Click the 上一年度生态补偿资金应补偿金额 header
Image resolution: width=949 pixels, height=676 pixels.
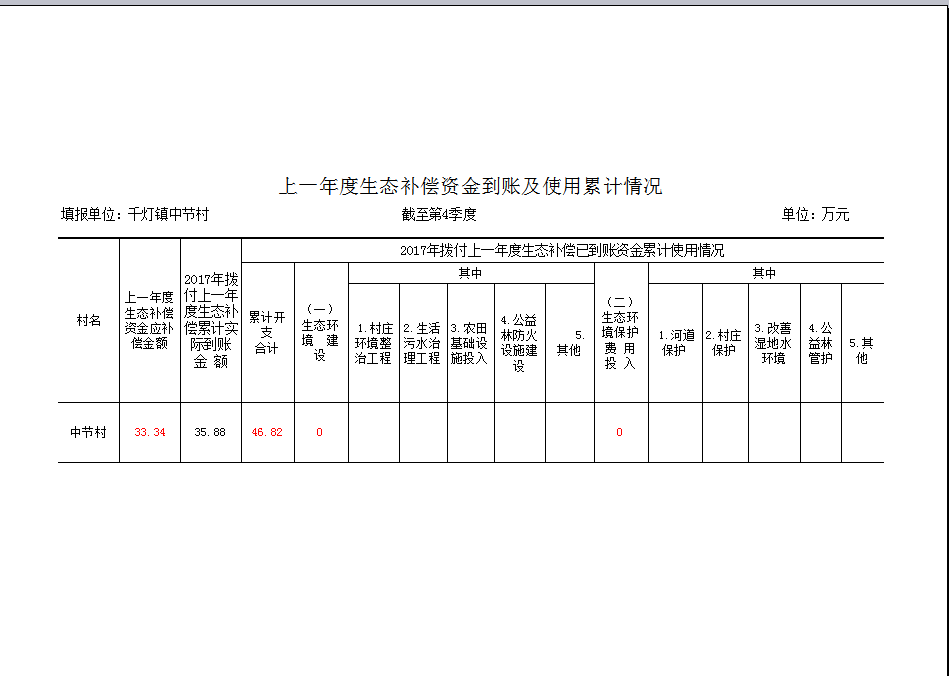click(x=149, y=320)
